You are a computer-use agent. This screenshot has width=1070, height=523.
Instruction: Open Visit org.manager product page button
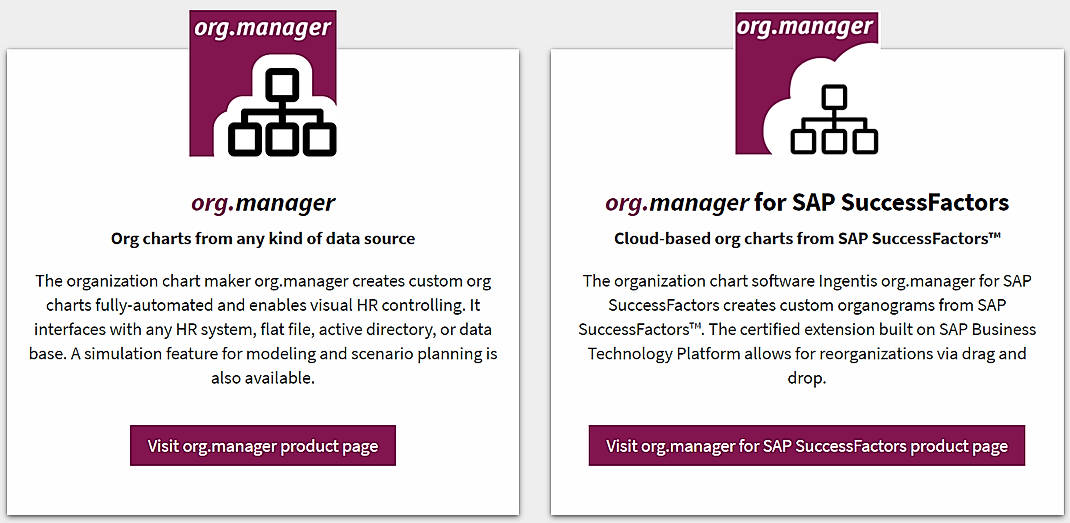pos(263,446)
